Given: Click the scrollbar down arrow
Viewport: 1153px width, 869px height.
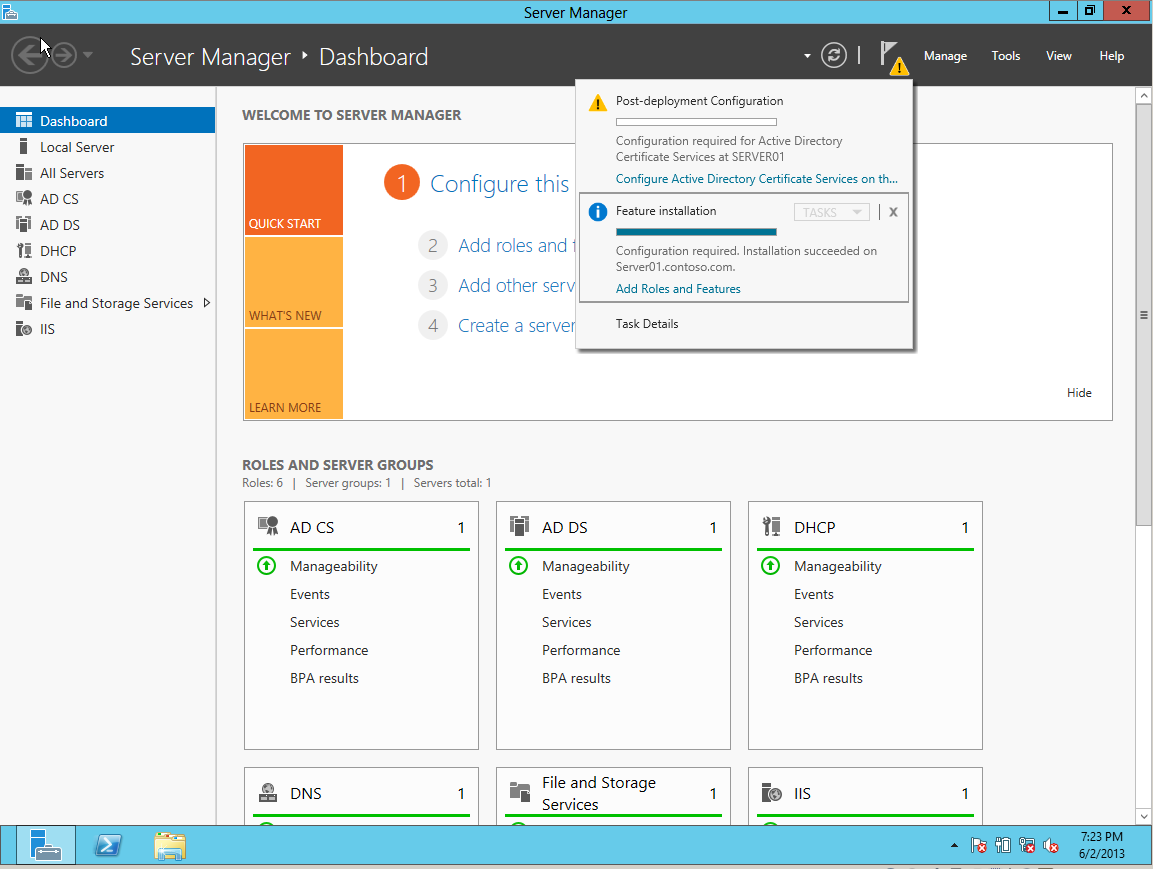Looking at the screenshot, I should click(1143, 815).
